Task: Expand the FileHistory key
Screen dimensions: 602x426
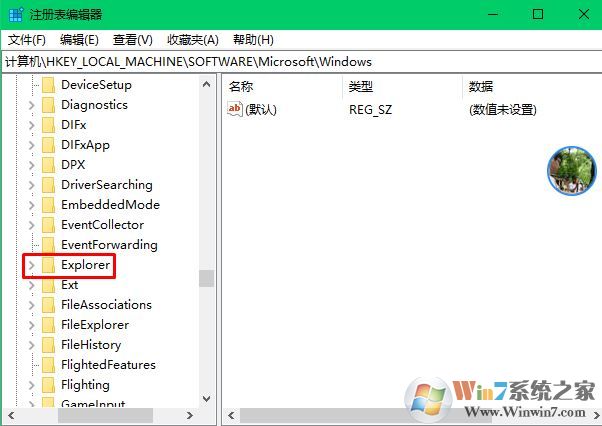Action: (32, 345)
